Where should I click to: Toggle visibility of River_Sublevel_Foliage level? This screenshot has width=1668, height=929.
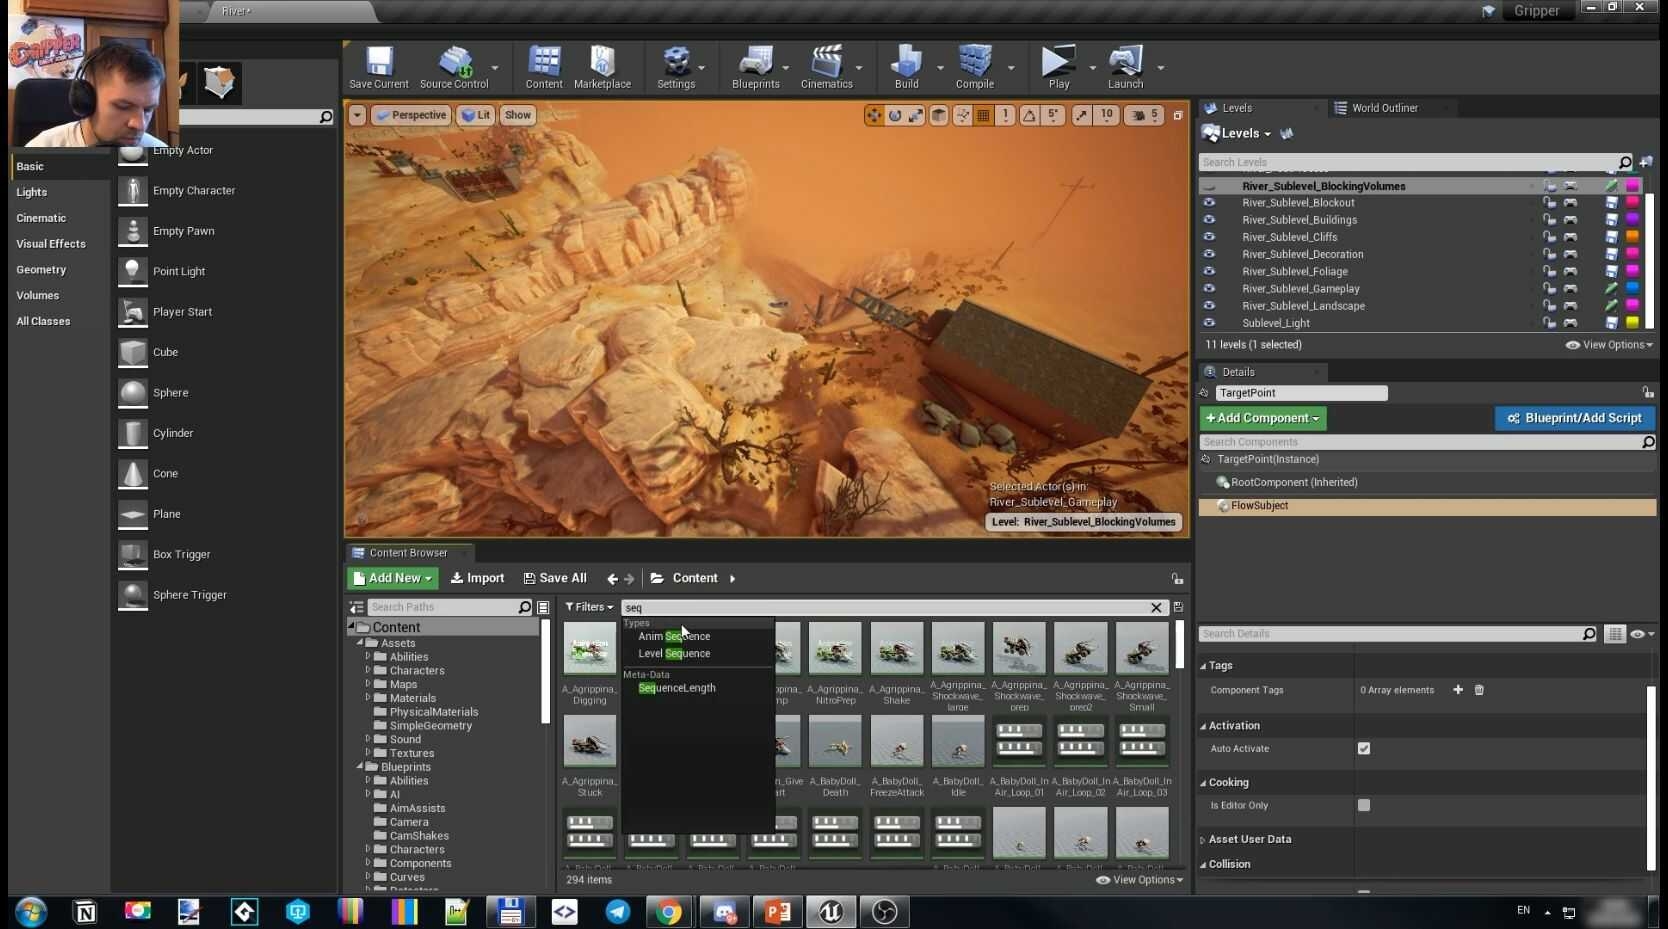click(x=1209, y=271)
